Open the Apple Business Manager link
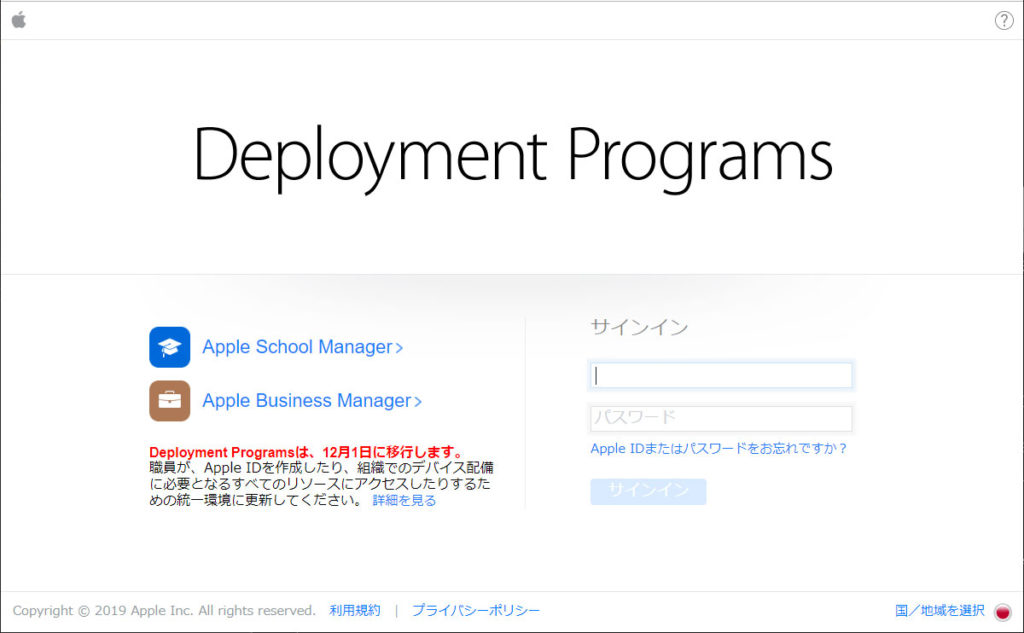This screenshot has height=633, width=1024. [306, 401]
